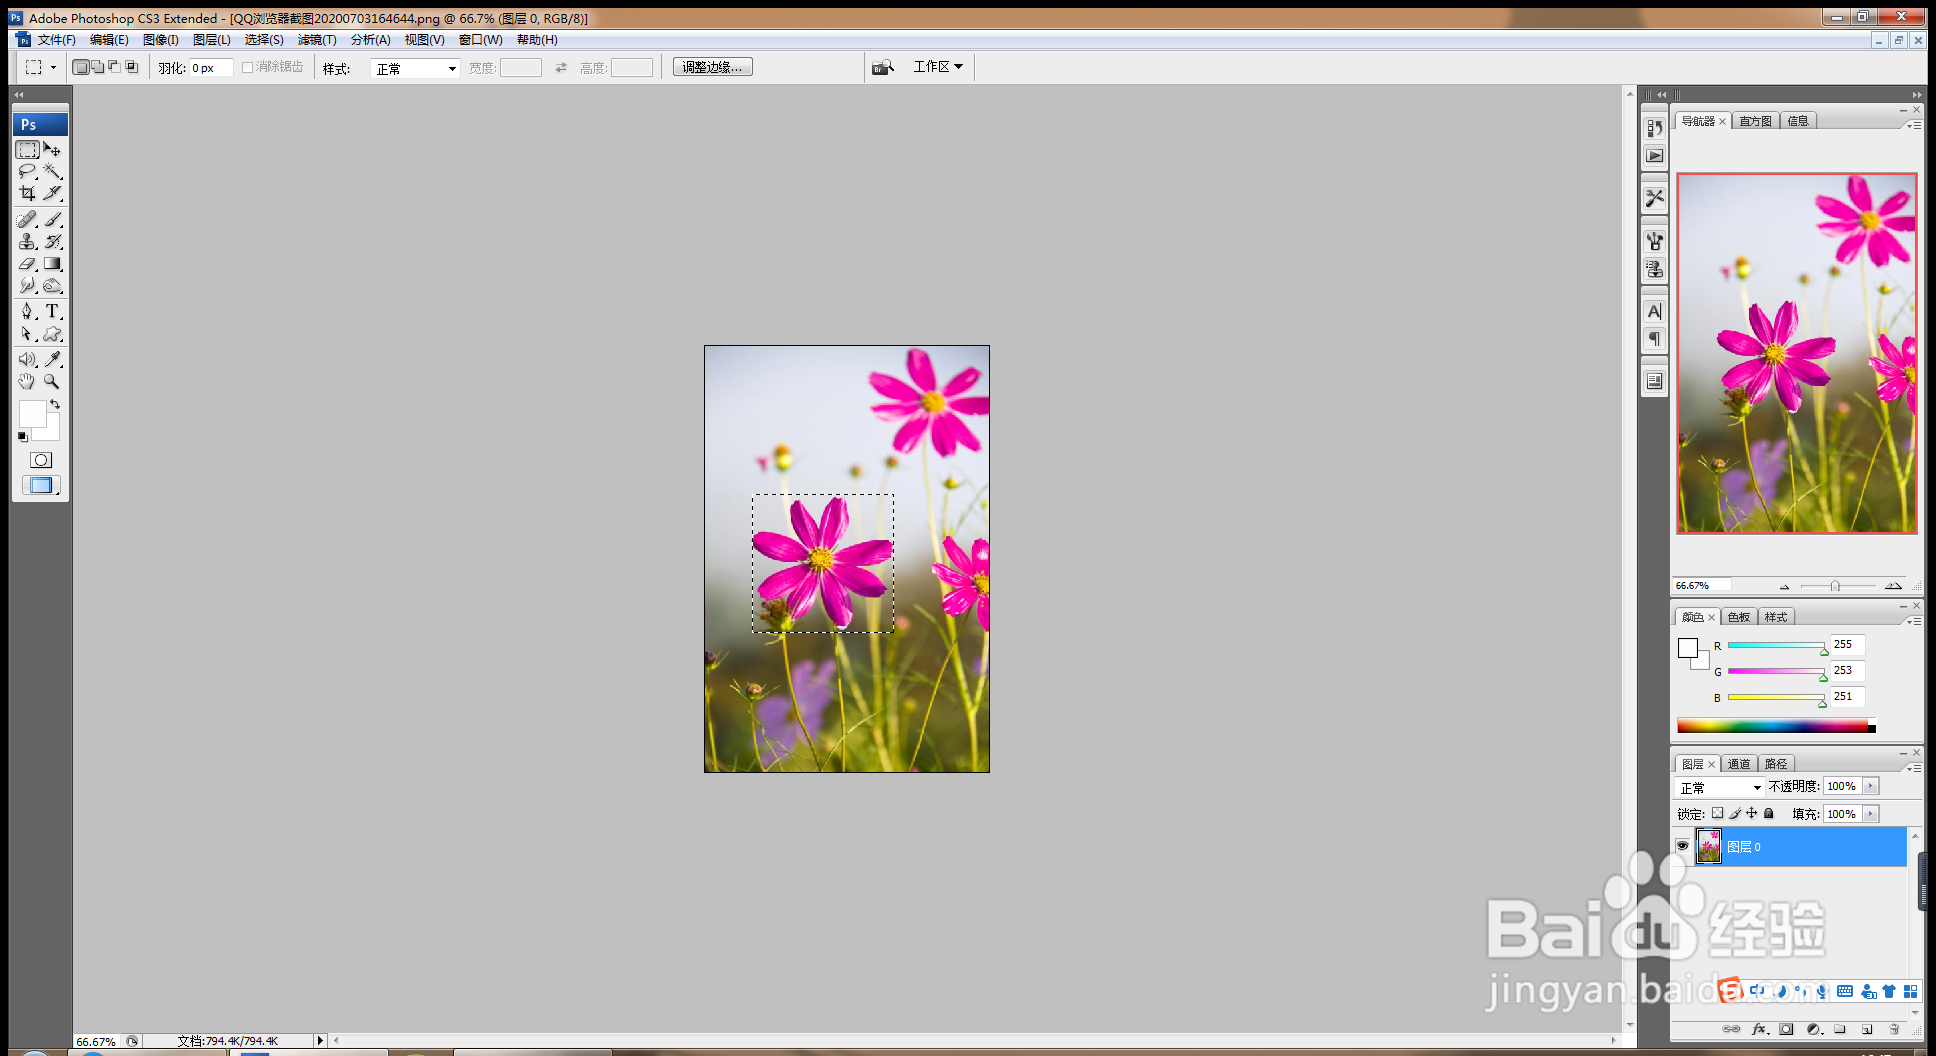This screenshot has height=1056, width=1936.
Task: Open the Color panel options menu
Action: (x=1914, y=621)
